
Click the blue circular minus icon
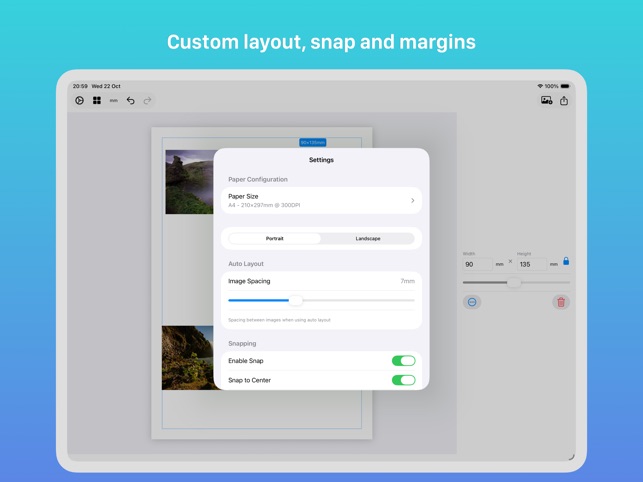(472, 302)
